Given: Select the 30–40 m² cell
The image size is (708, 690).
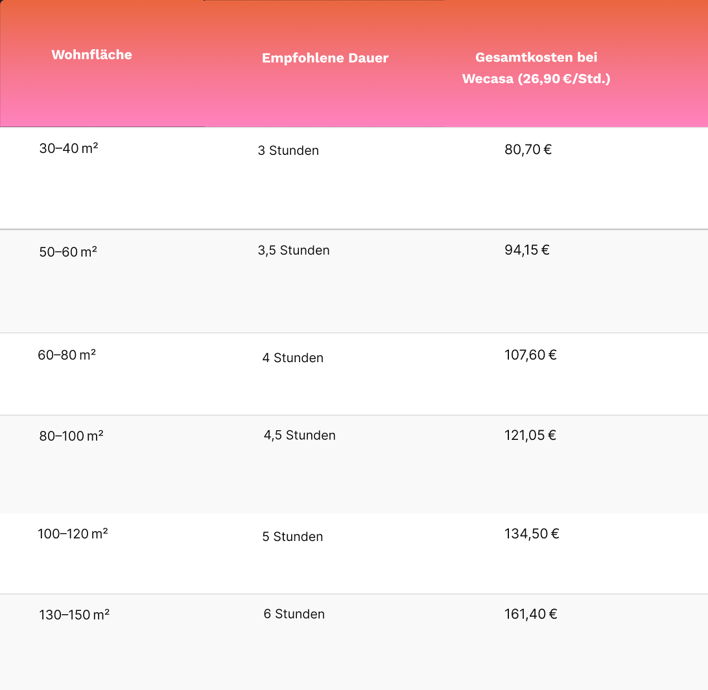Looking at the screenshot, I should 69,148.
